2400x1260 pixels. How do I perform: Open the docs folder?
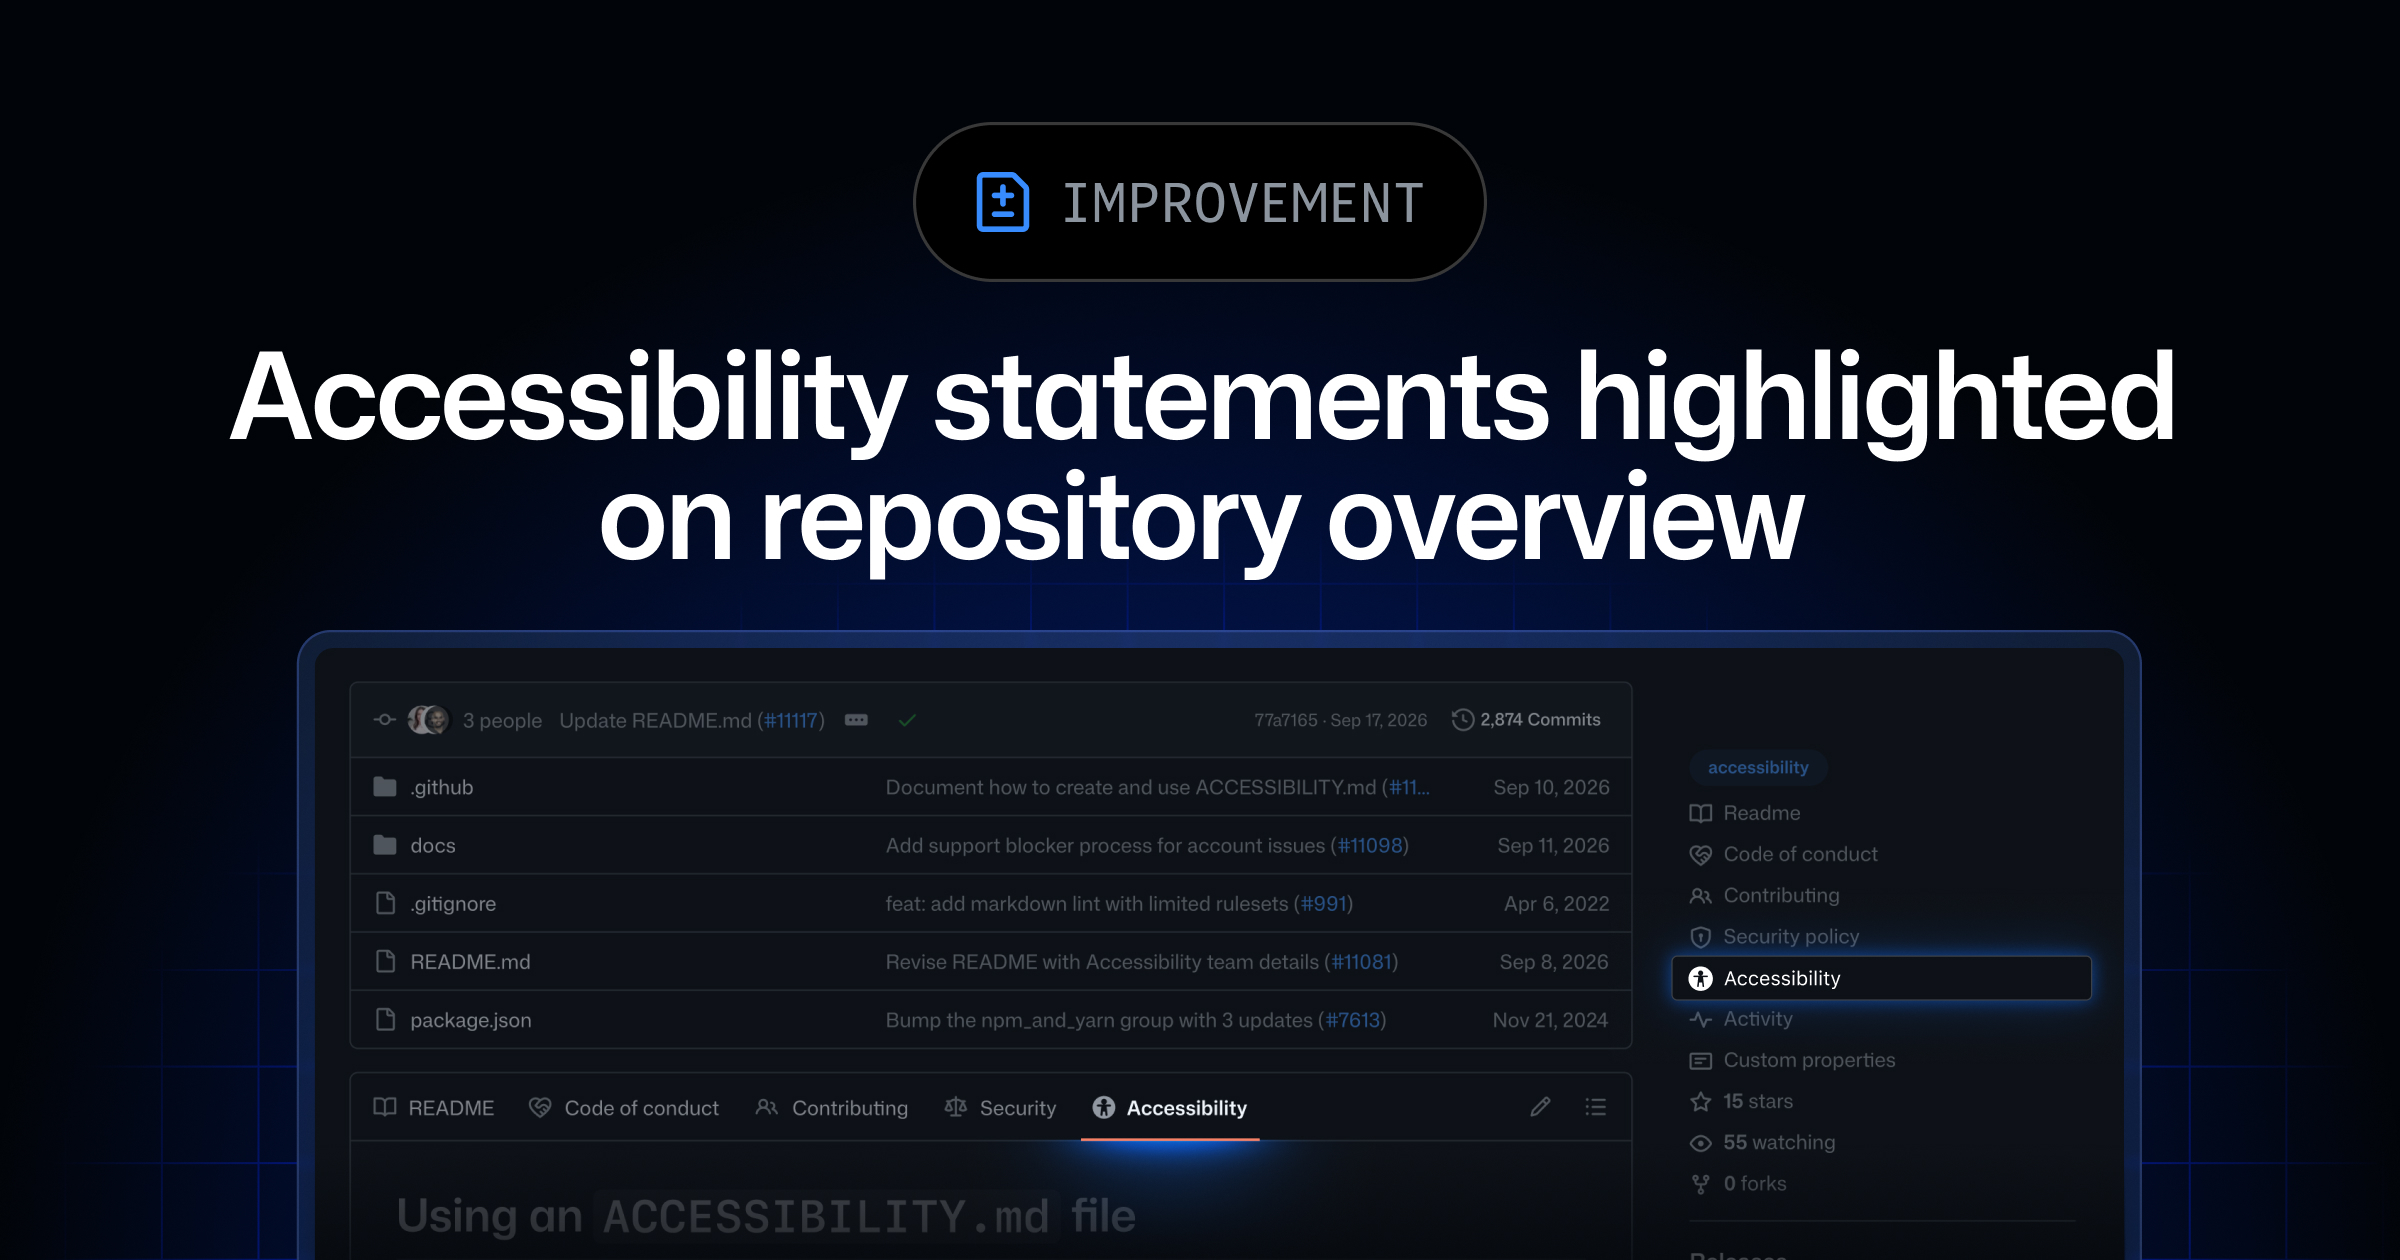(433, 845)
